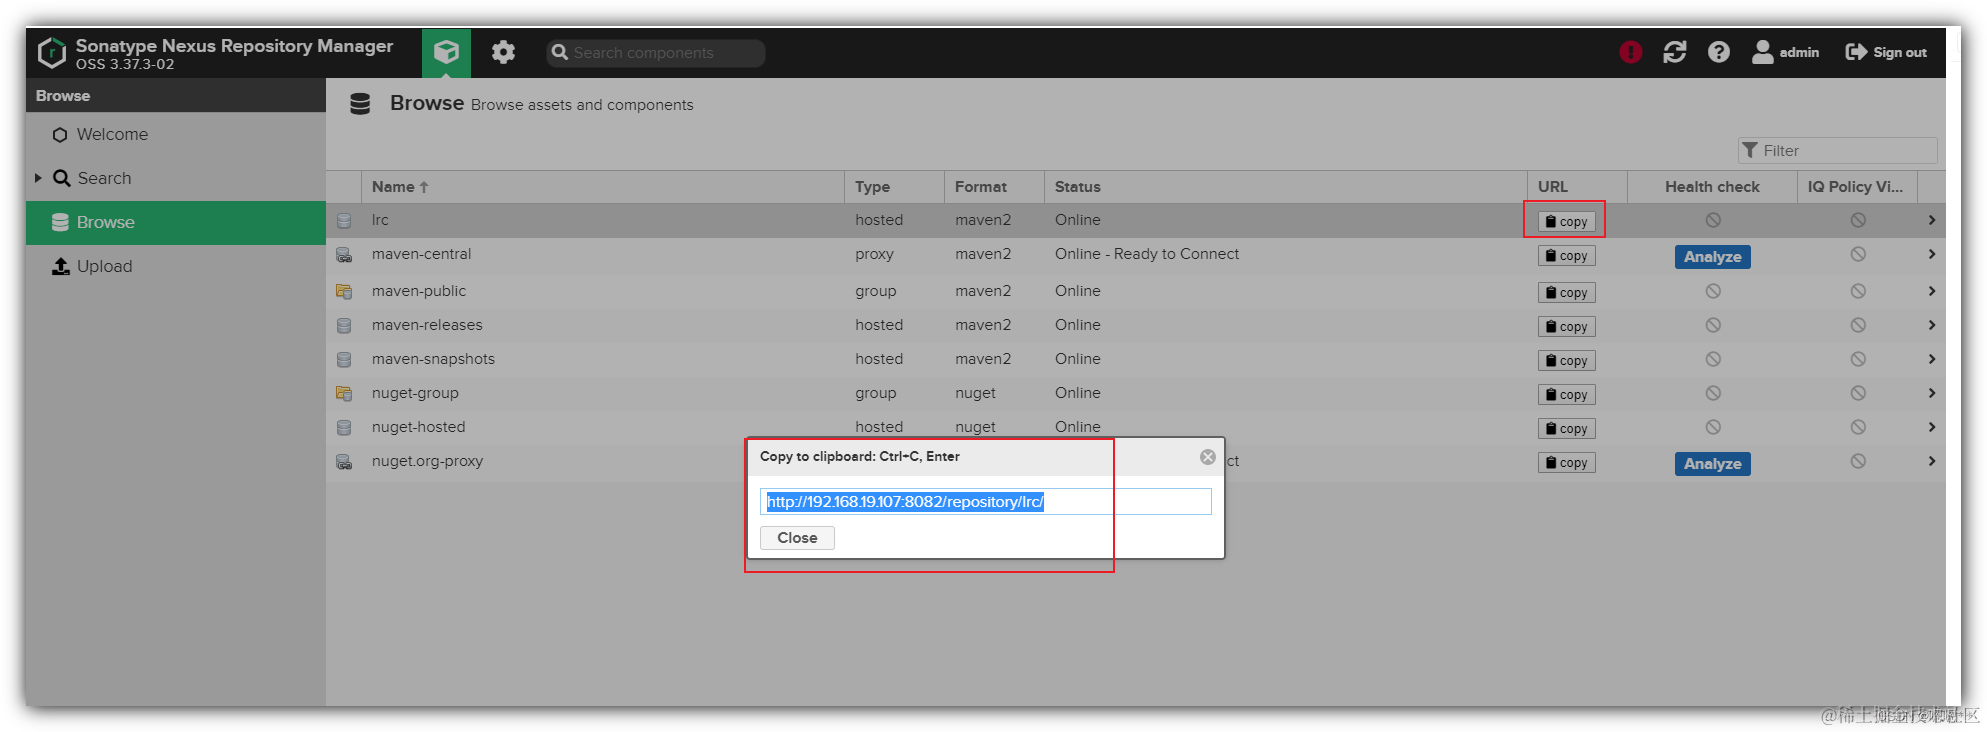Click the nuget.org-proxy repository icon
Screen dimensions: 1987x732
(344, 462)
